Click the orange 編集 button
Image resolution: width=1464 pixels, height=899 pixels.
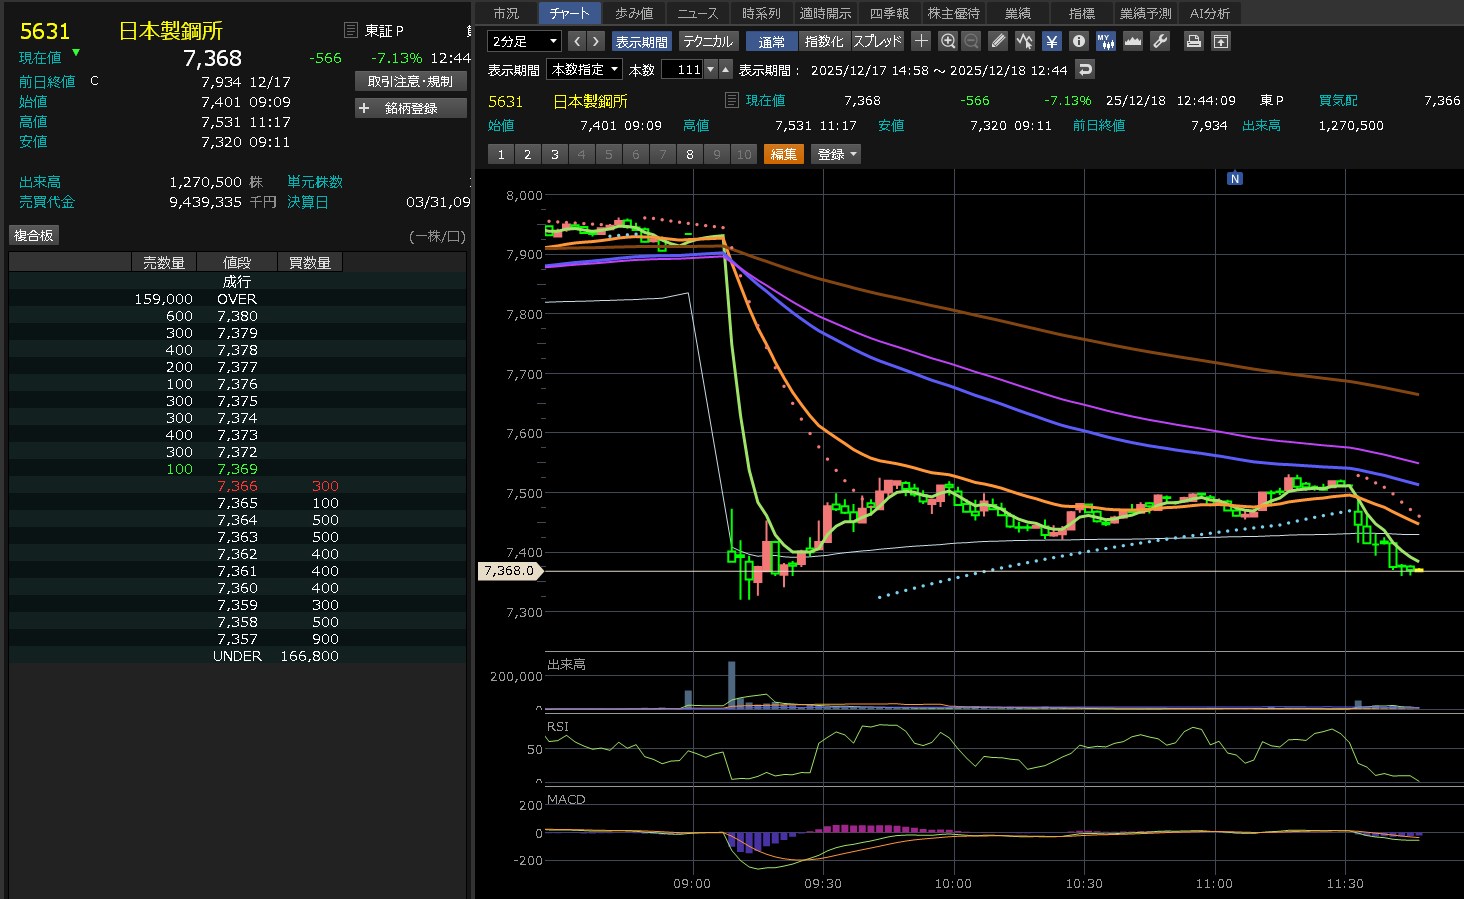(x=783, y=154)
